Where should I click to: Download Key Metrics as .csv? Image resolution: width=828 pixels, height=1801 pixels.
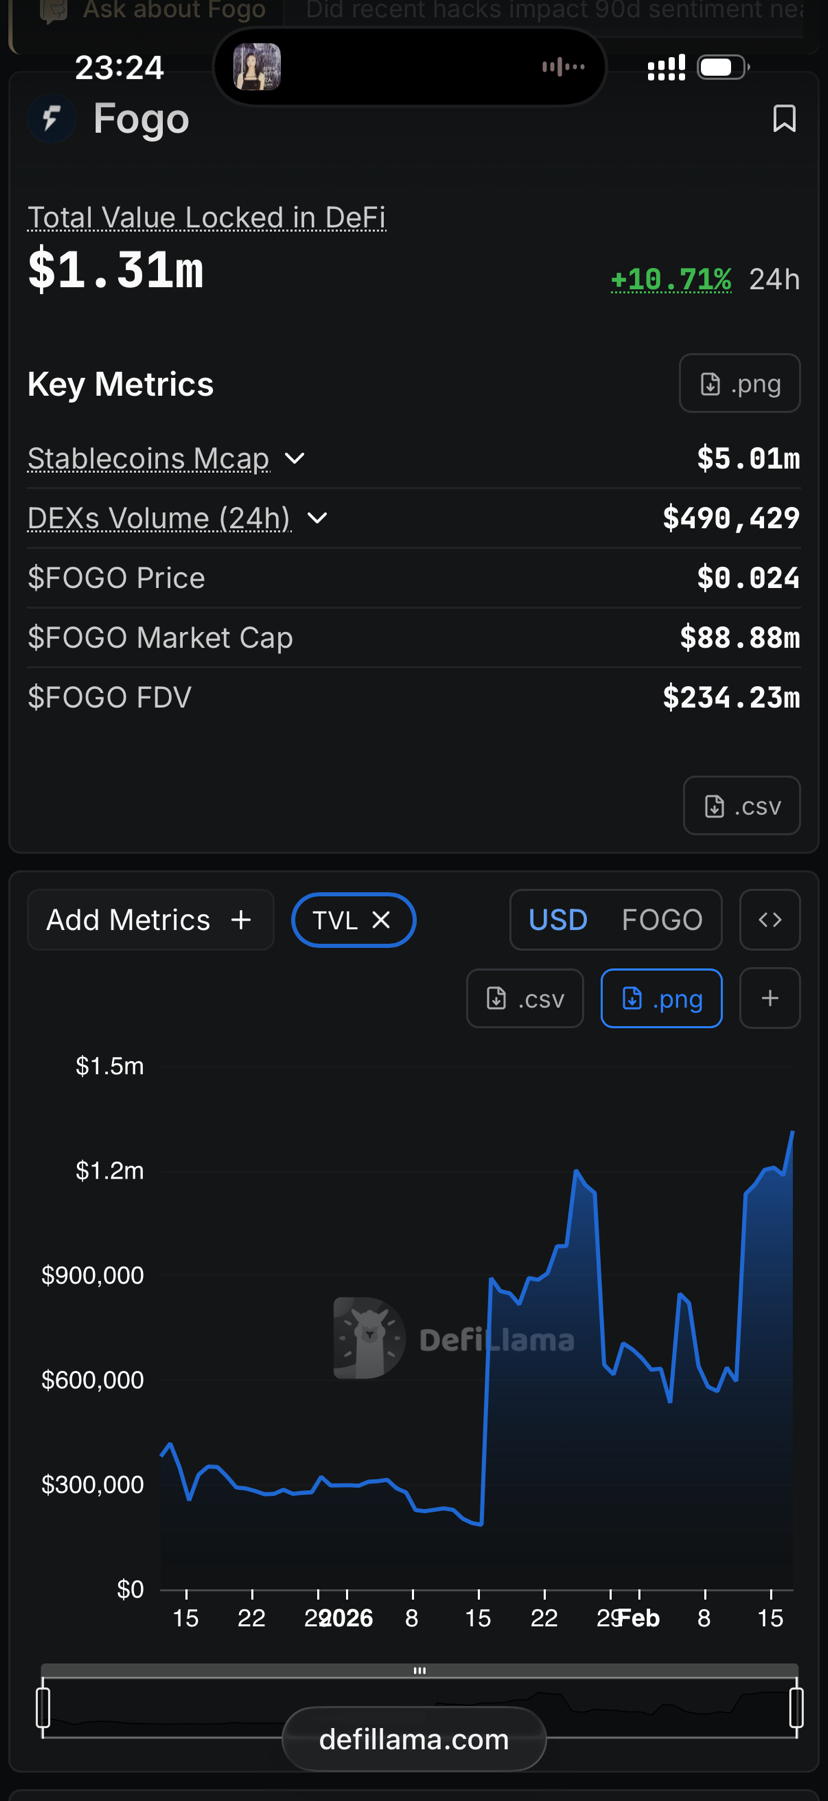(x=741, y=806)
